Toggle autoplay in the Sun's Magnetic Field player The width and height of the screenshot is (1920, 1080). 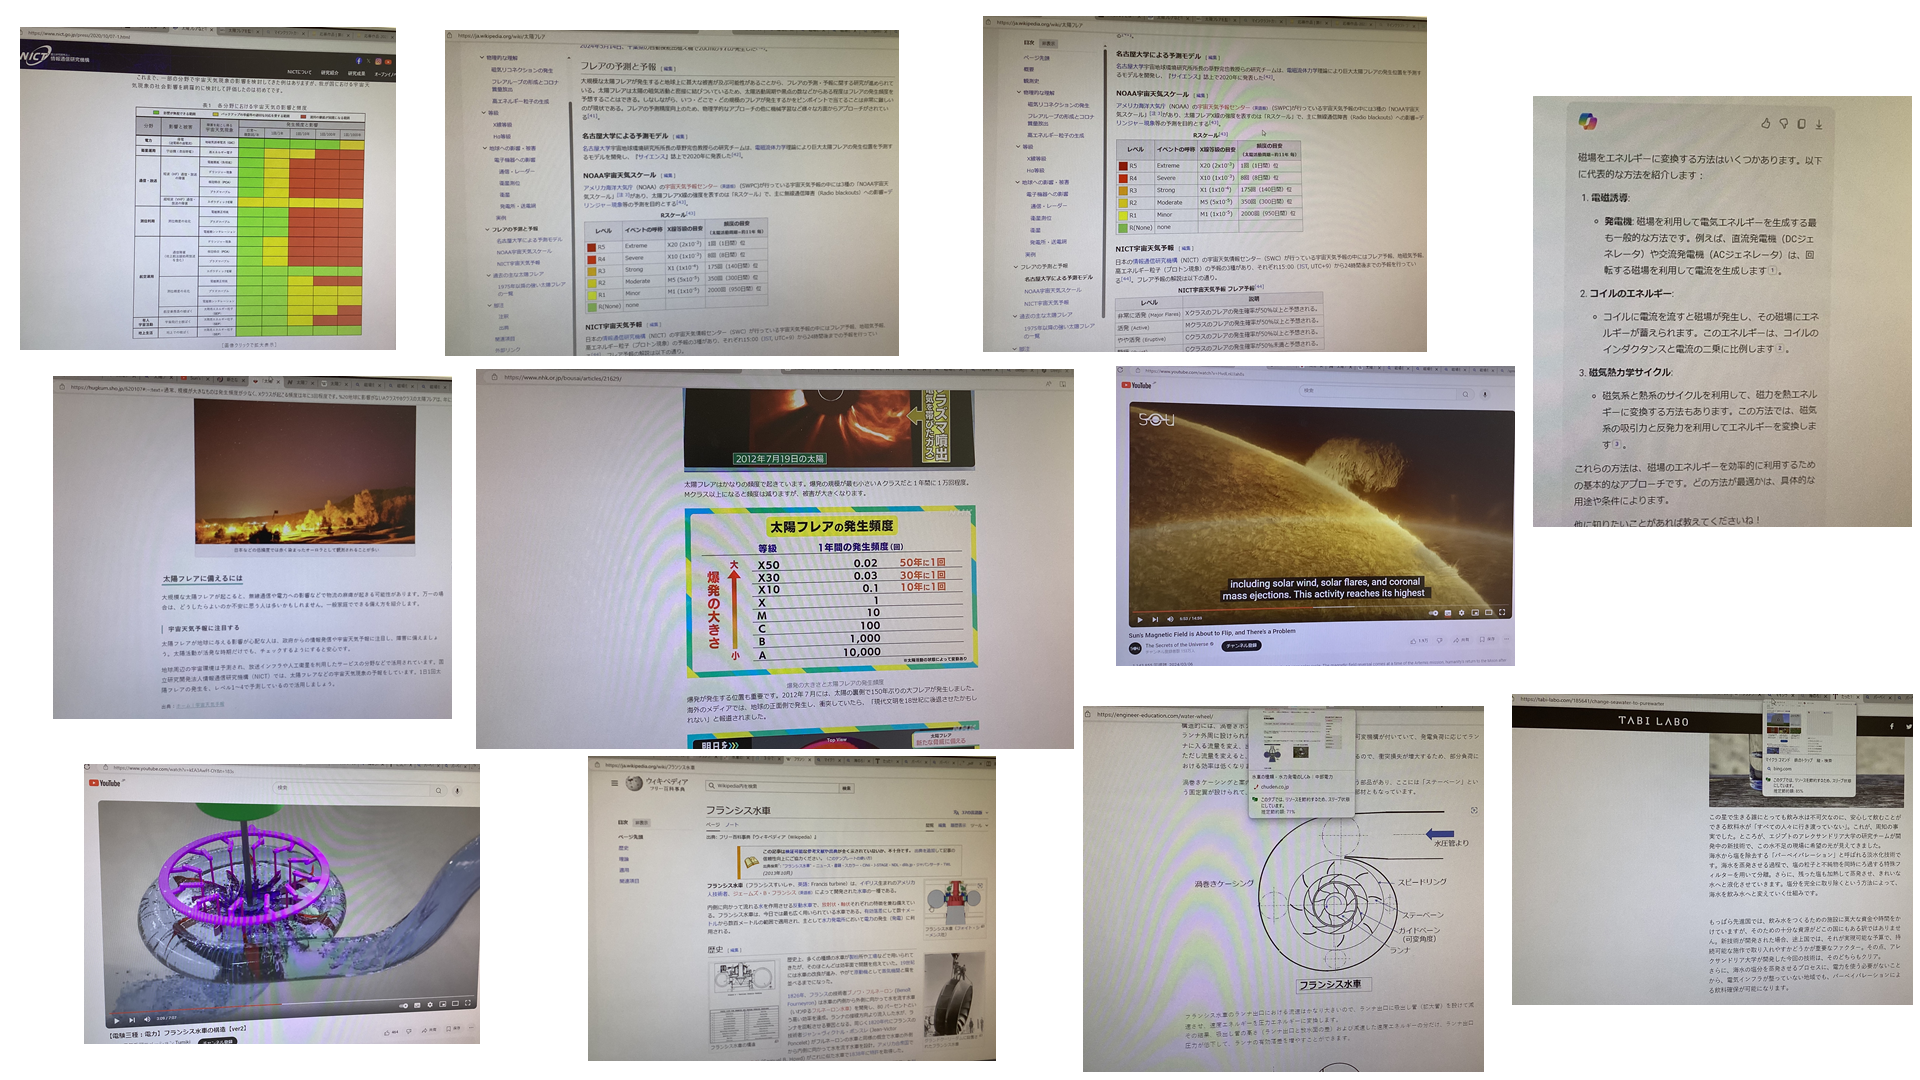pyautogui.click(x=1433, y=613)
